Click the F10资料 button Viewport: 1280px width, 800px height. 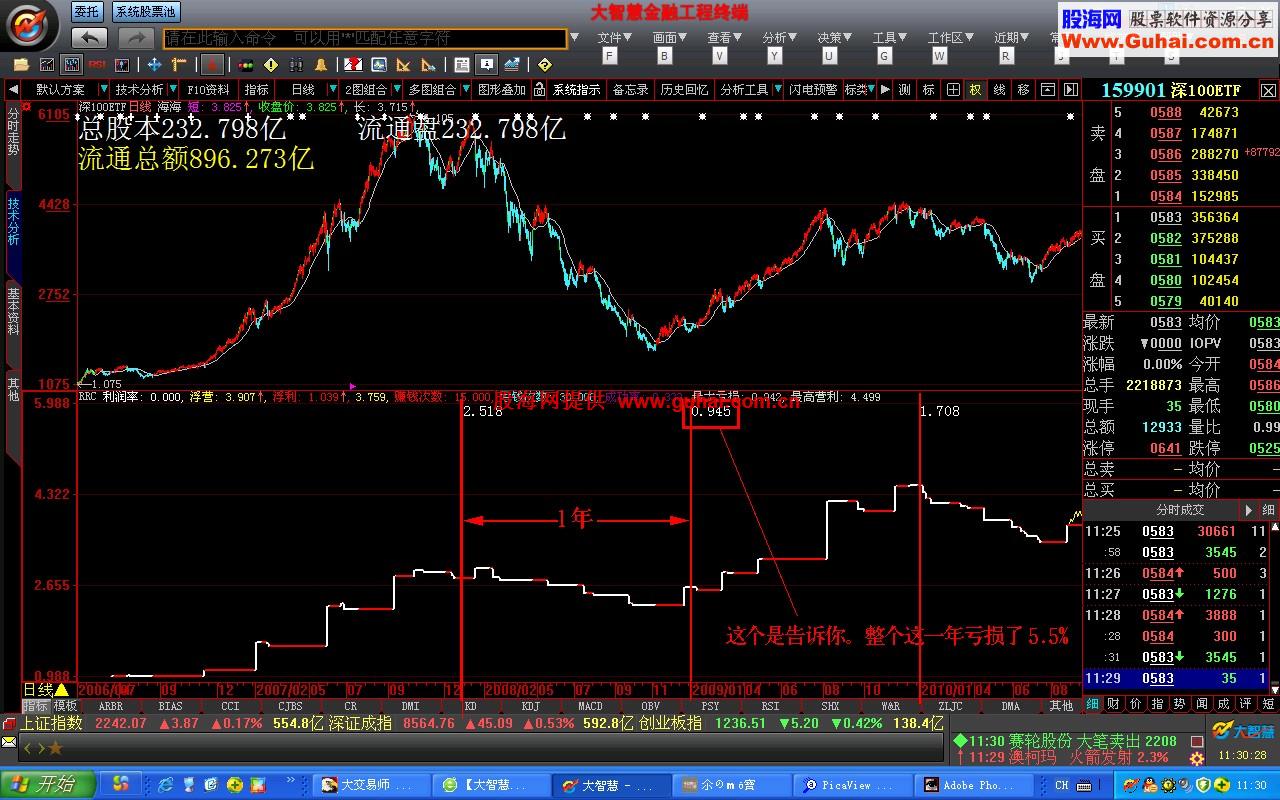click(x=208, y=90)
